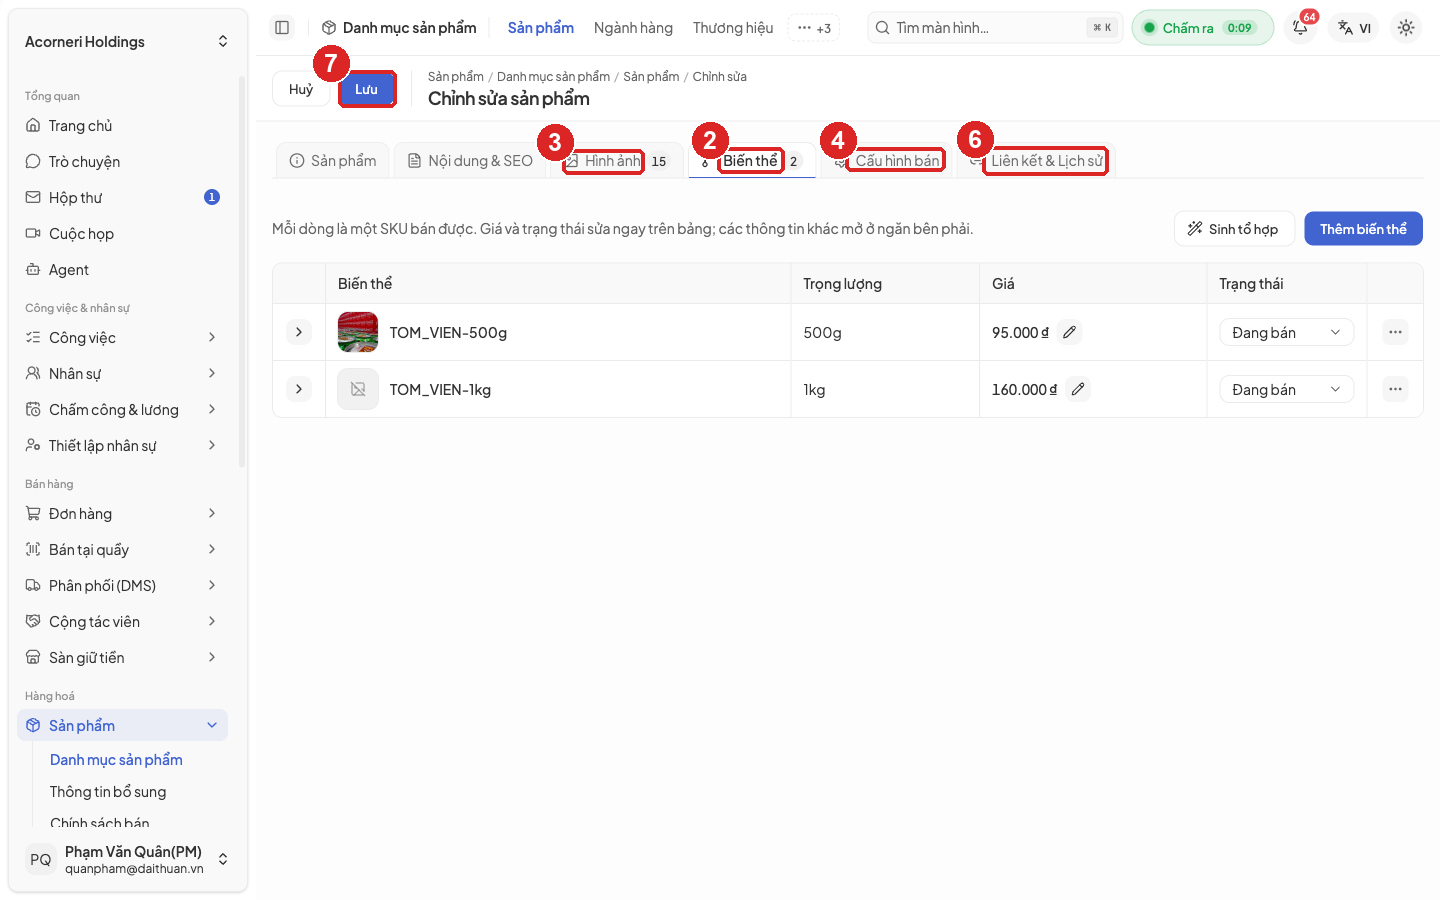
Task: Click Chấm ra check-out timer button
Action: pyautogui.click(x=1202, y=28)
